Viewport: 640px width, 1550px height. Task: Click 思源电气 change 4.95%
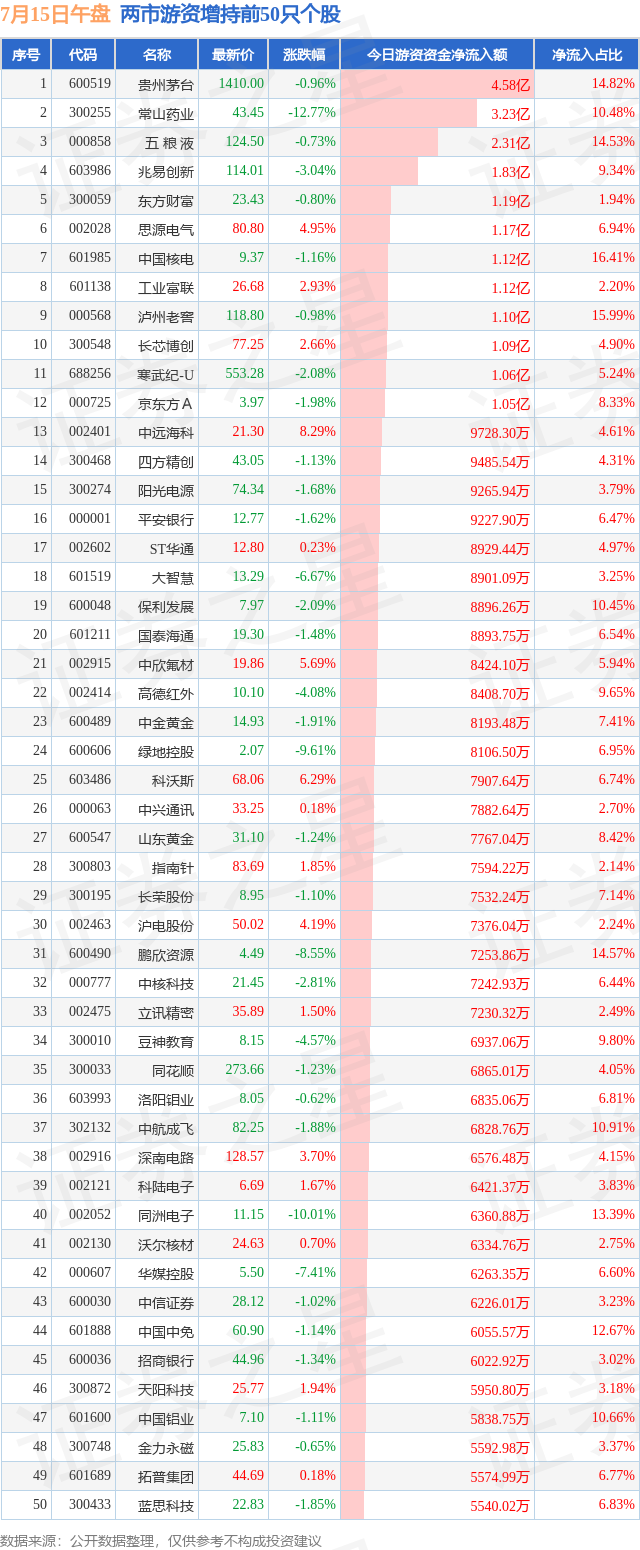click(x=318, y=229)
